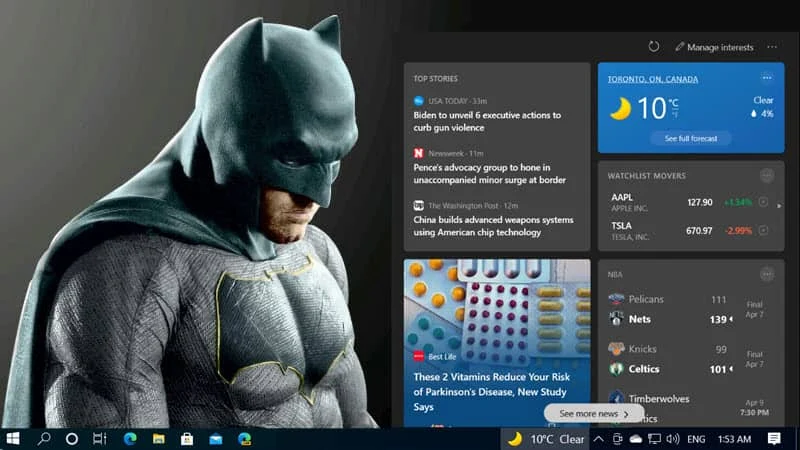The height and width of the screenshot is (450, 800).
Task: Click the Pelicans team logo
Action: (616, 299)
